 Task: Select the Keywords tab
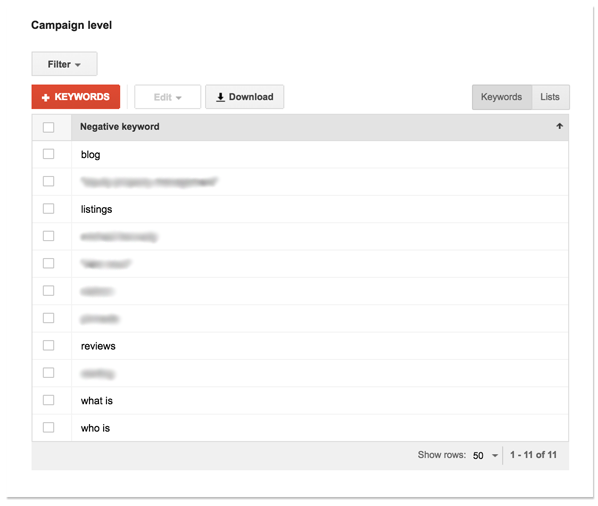pos(502,97)
